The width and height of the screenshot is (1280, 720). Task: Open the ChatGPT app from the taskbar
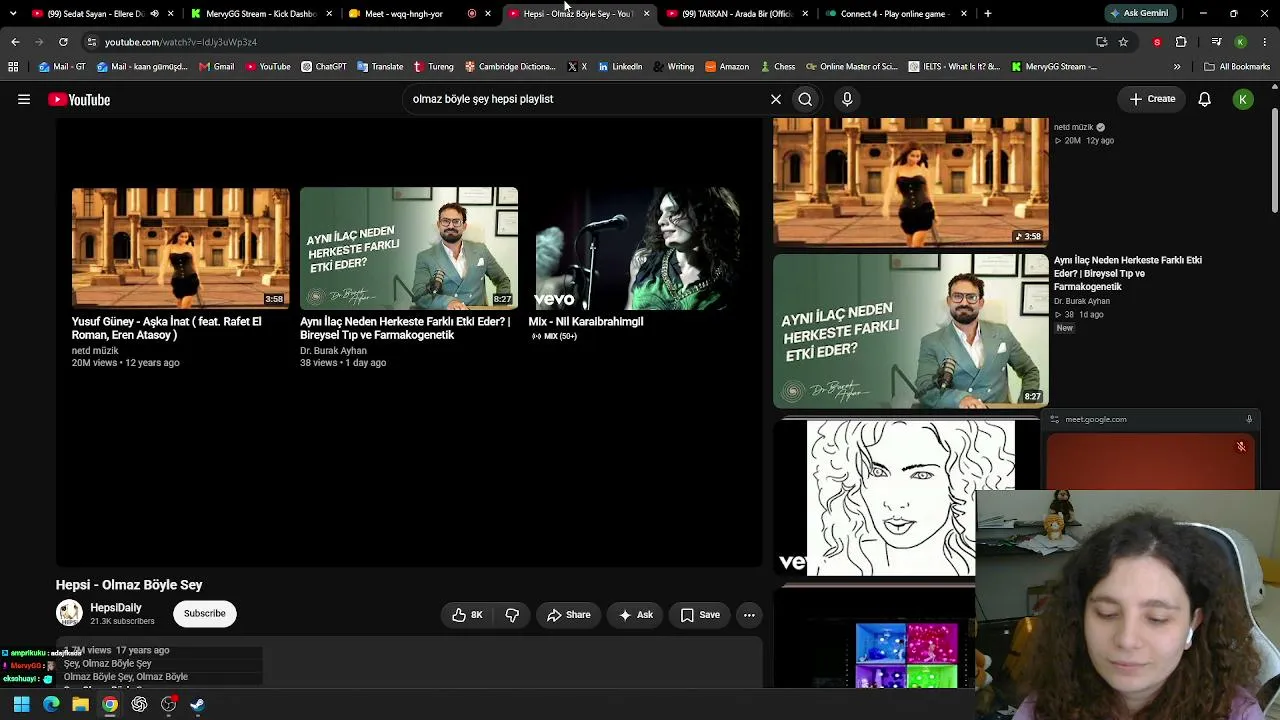[x=139, y=705]
